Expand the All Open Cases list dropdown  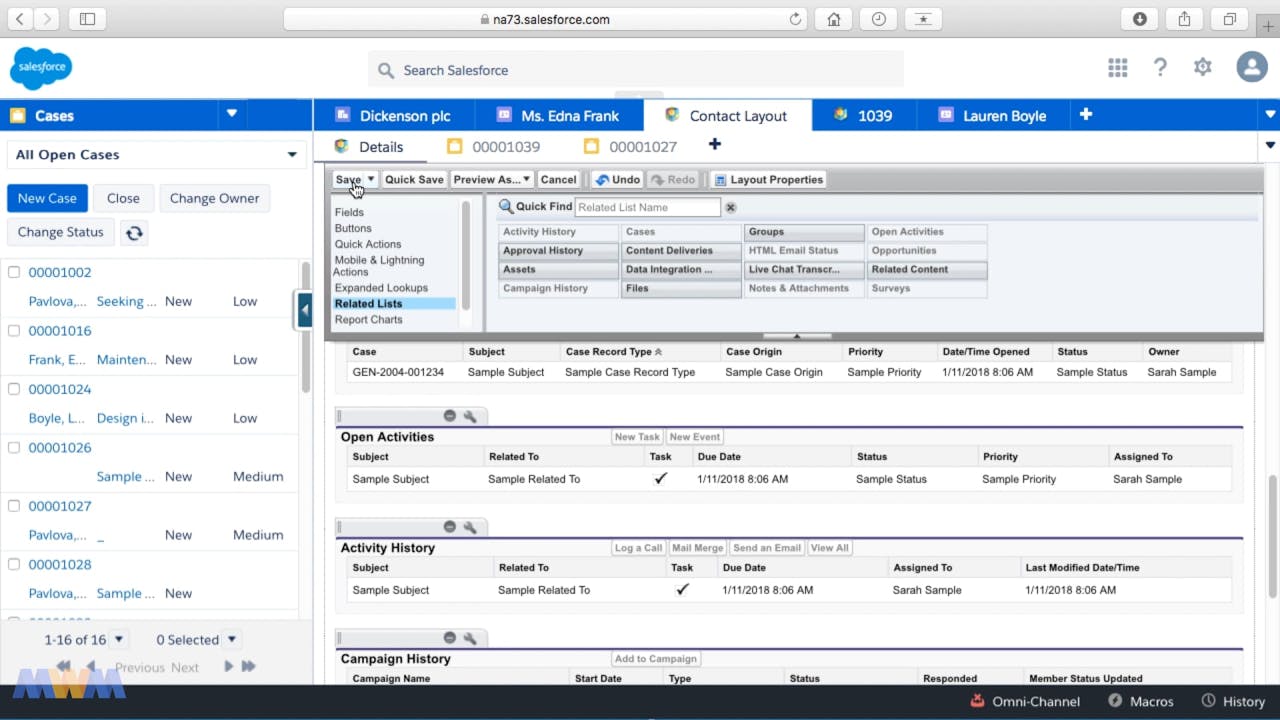(292, 155)
